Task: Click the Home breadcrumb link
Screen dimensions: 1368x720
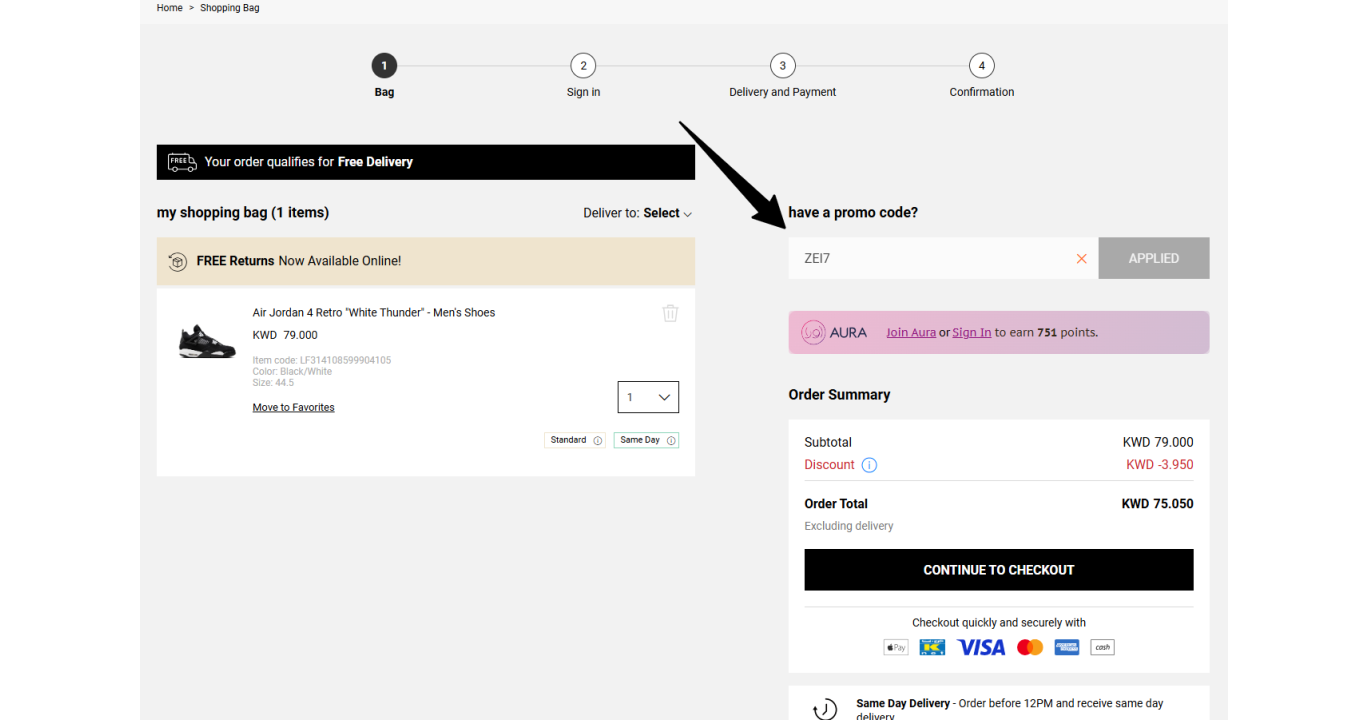Action: coord(170,8)
